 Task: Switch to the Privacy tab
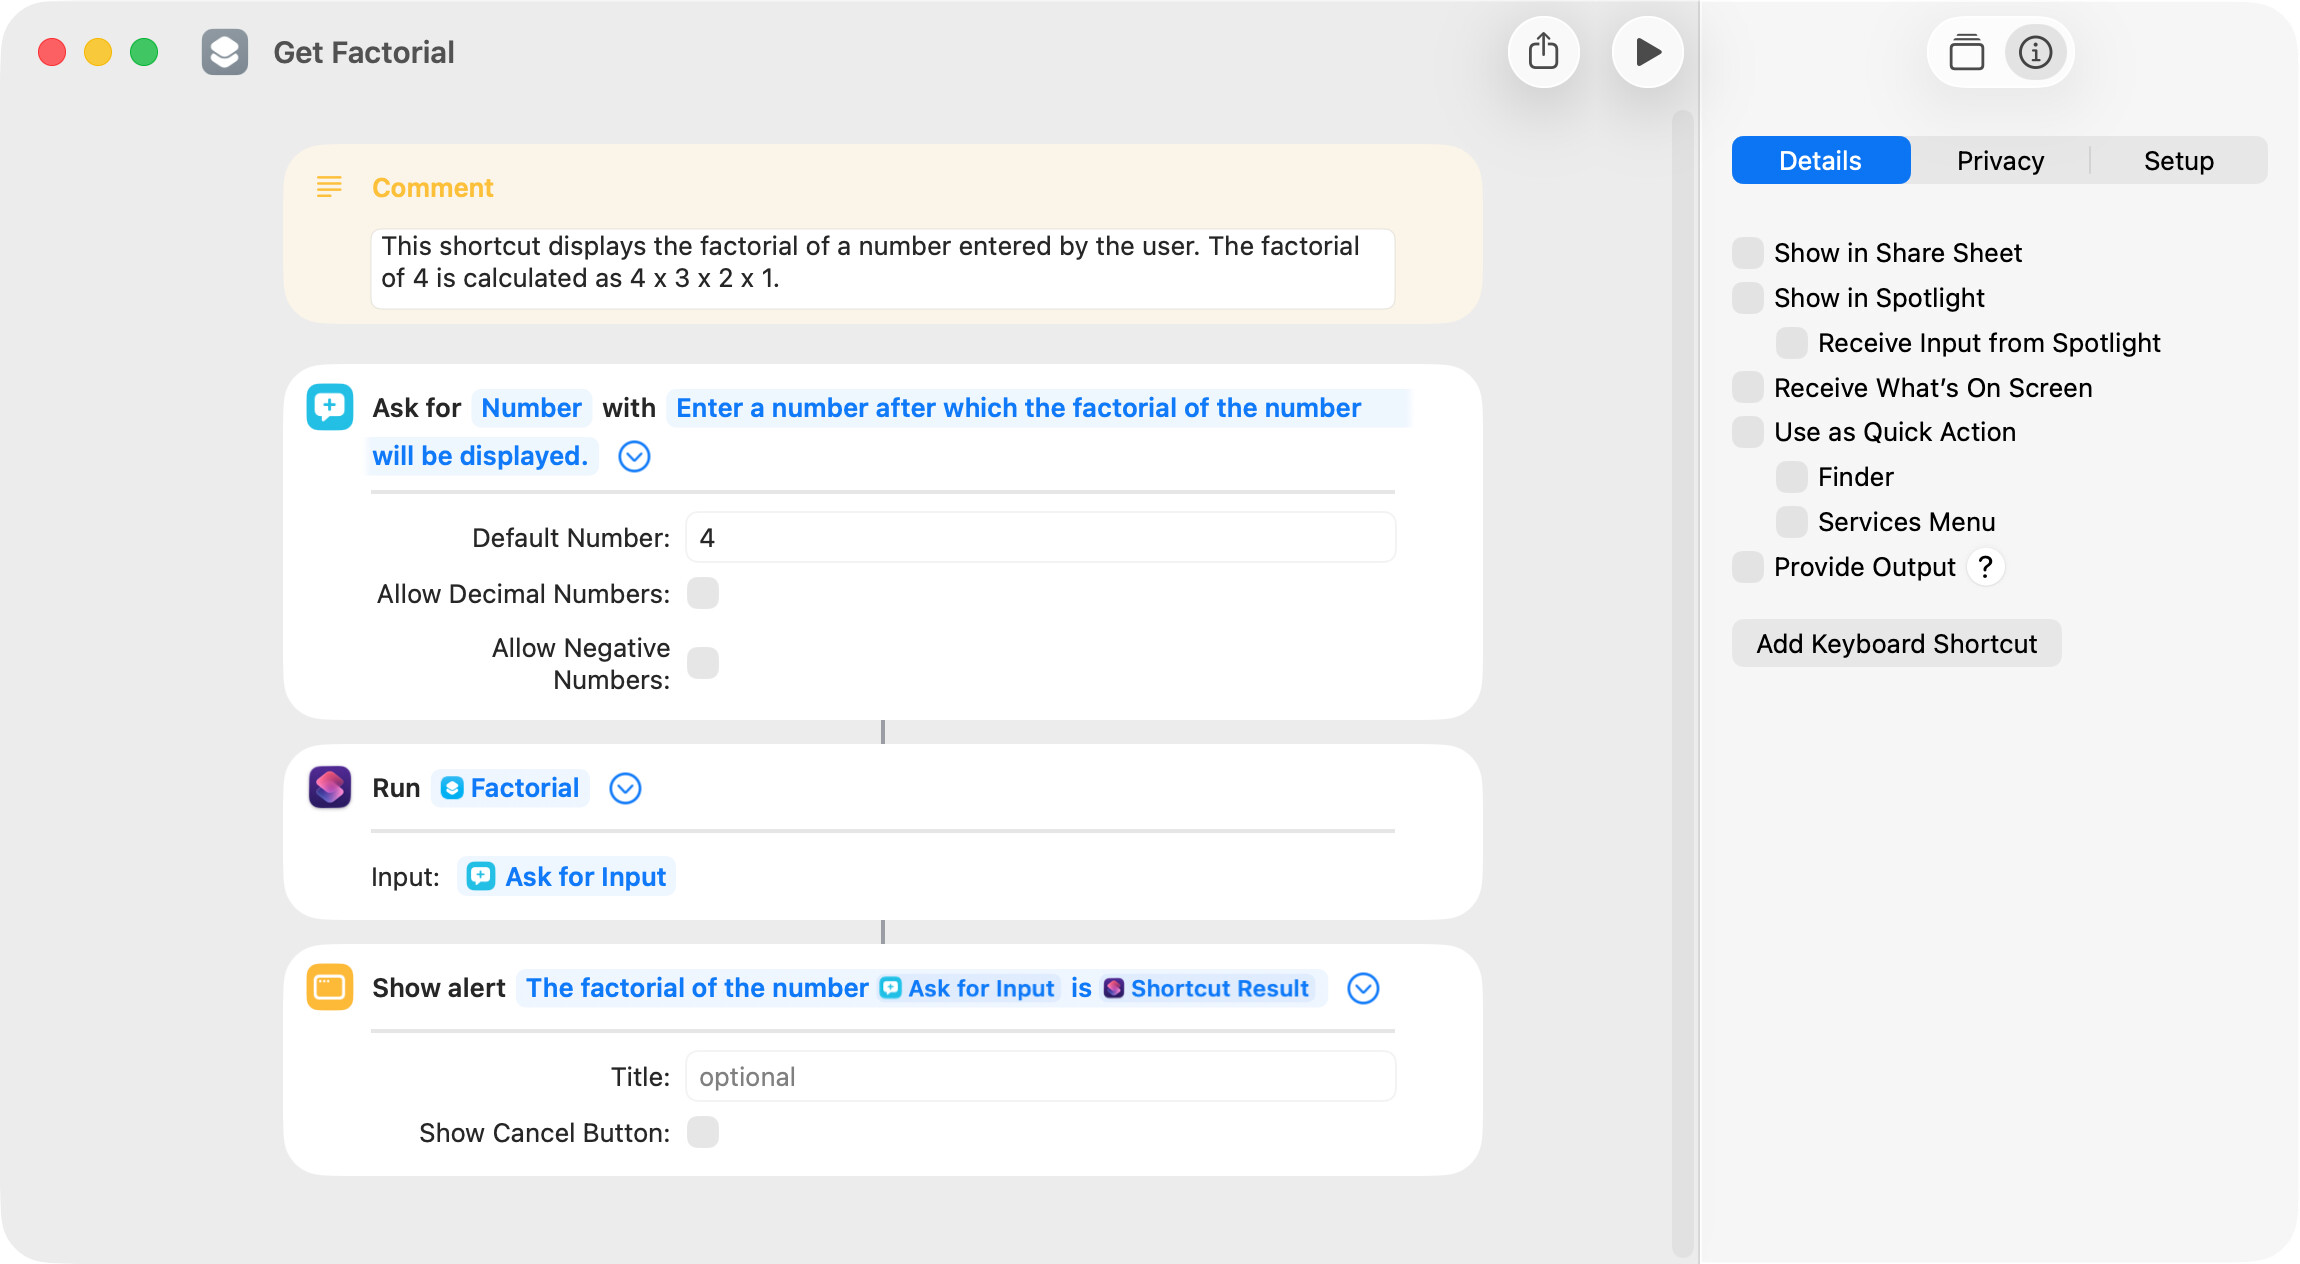coord(2000,161)
